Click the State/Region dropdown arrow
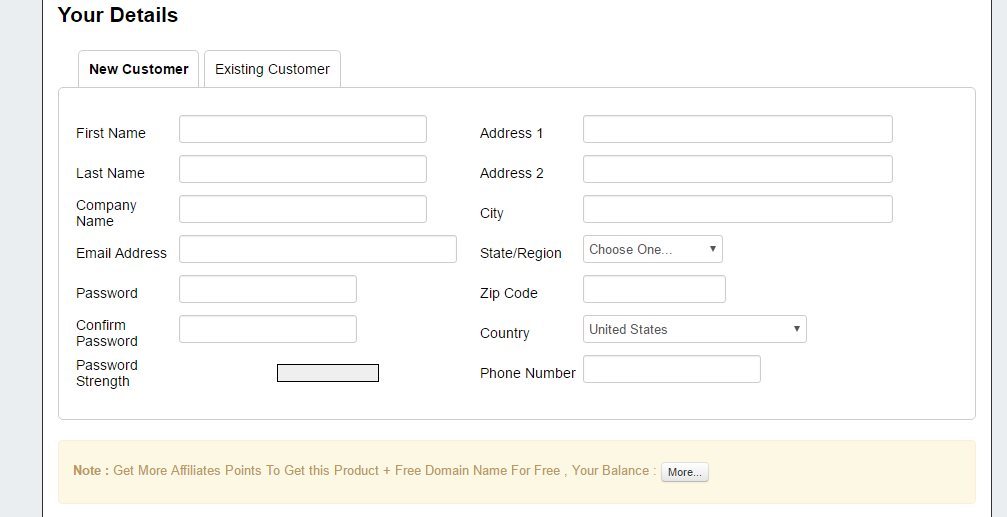This screenshot has width=1007, height=517. click(712, 249)
